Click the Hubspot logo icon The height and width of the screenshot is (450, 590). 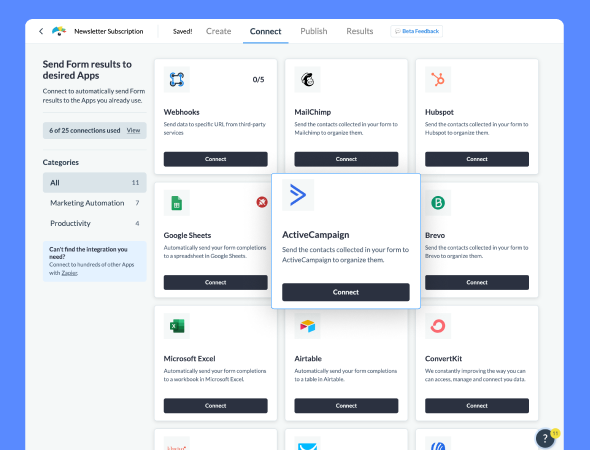pyautogui.click(x=438, y=79)
